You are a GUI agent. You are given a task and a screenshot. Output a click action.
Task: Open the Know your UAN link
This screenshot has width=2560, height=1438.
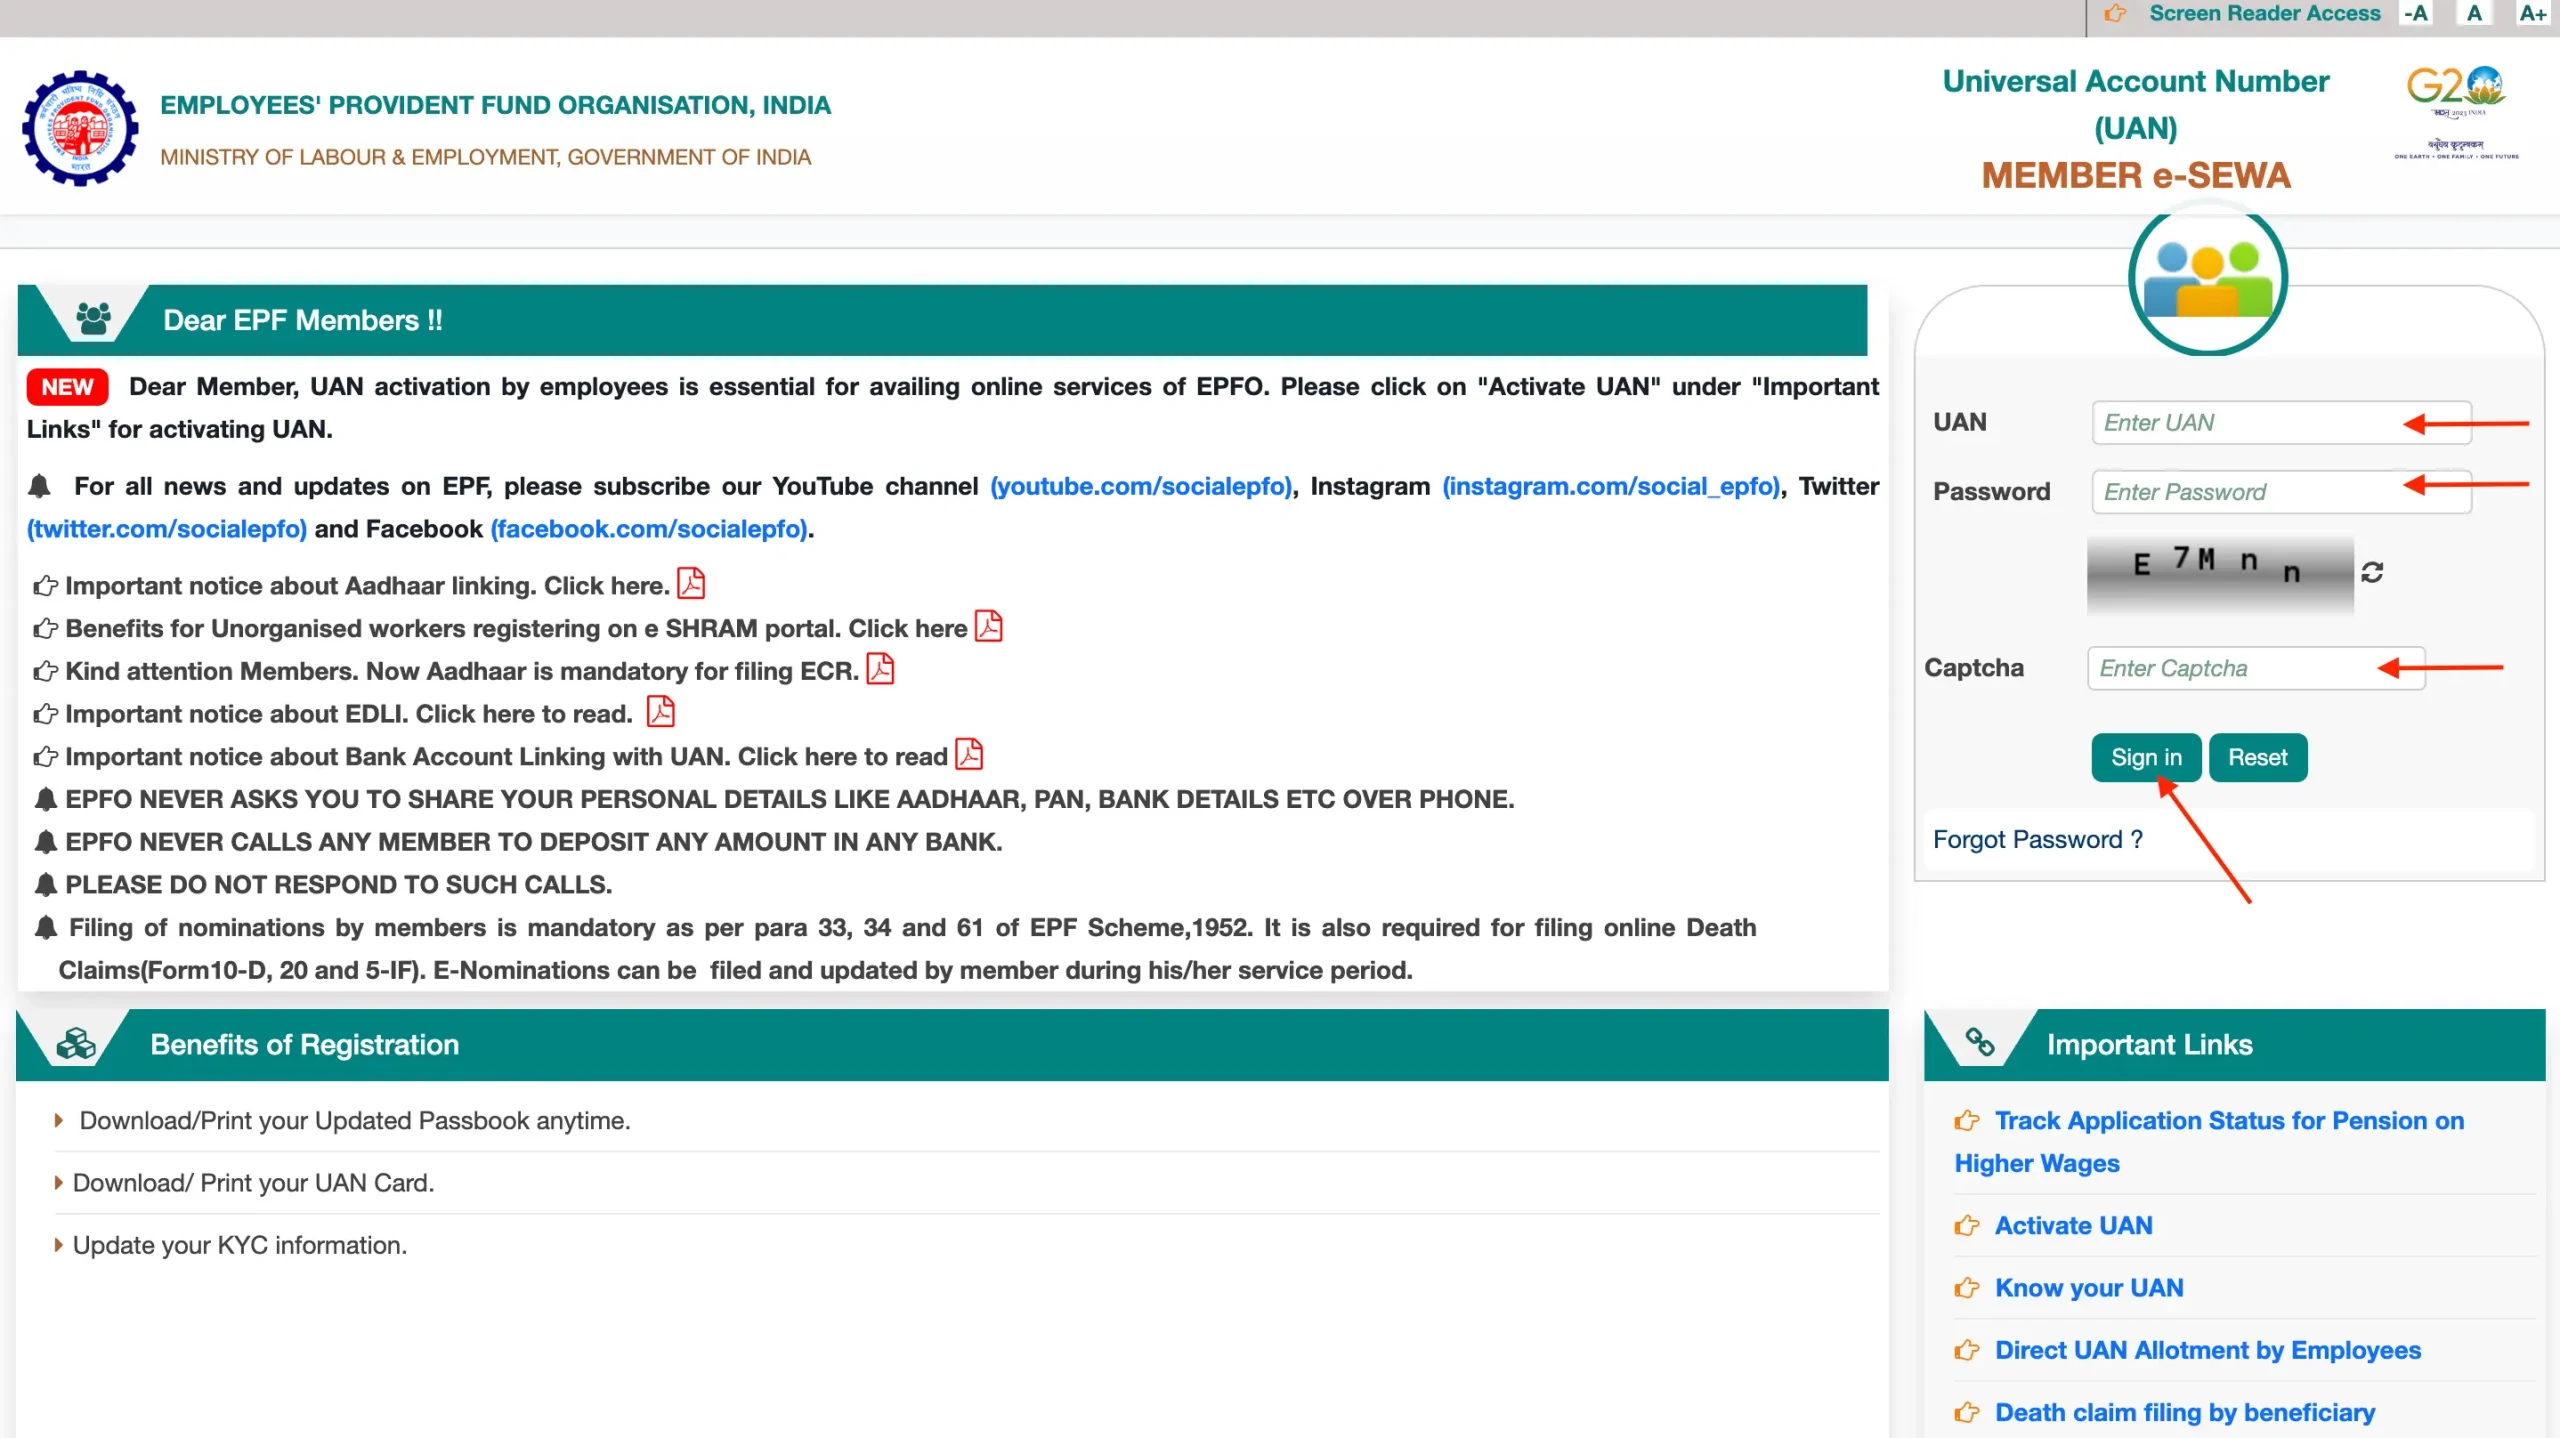[x=2089, y=1288]
